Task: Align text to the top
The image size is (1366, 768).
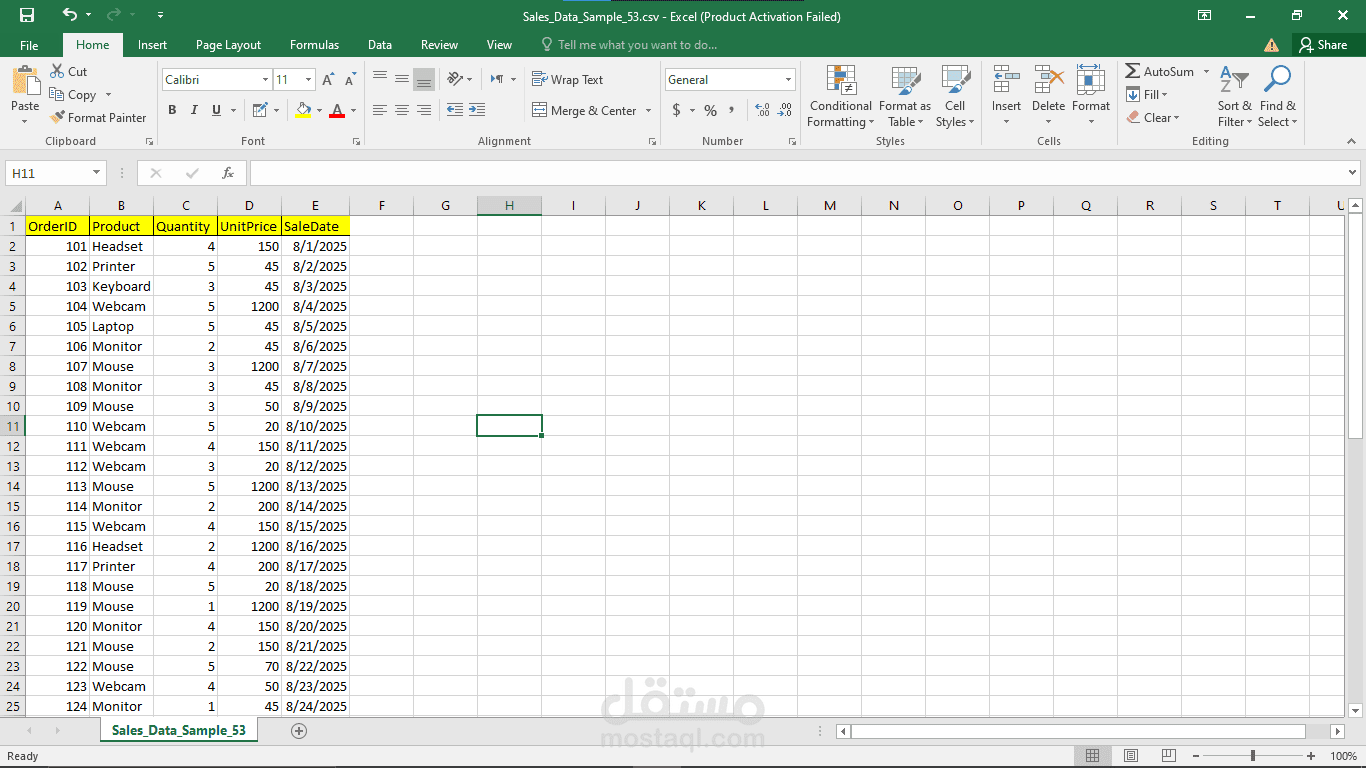Action: tap(380, 79)
